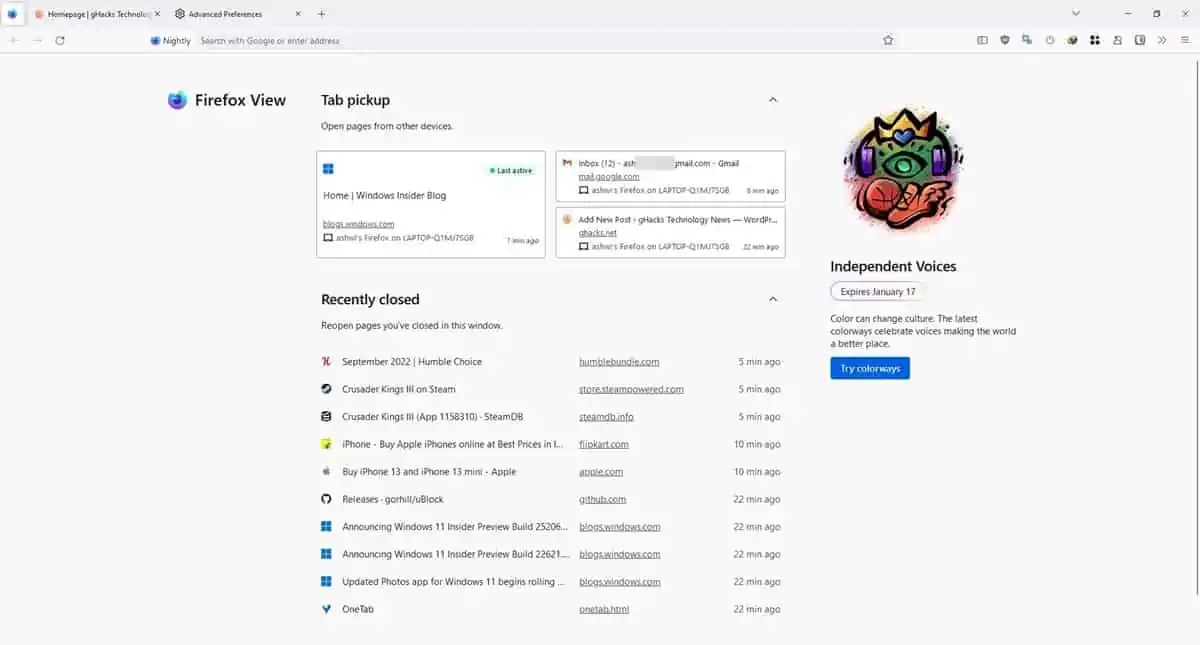This screenshot has height=645, width=1200.
Task: Click the Independent Voices colorway artwork
Action: pyautogui.click(x=902, y=171)
